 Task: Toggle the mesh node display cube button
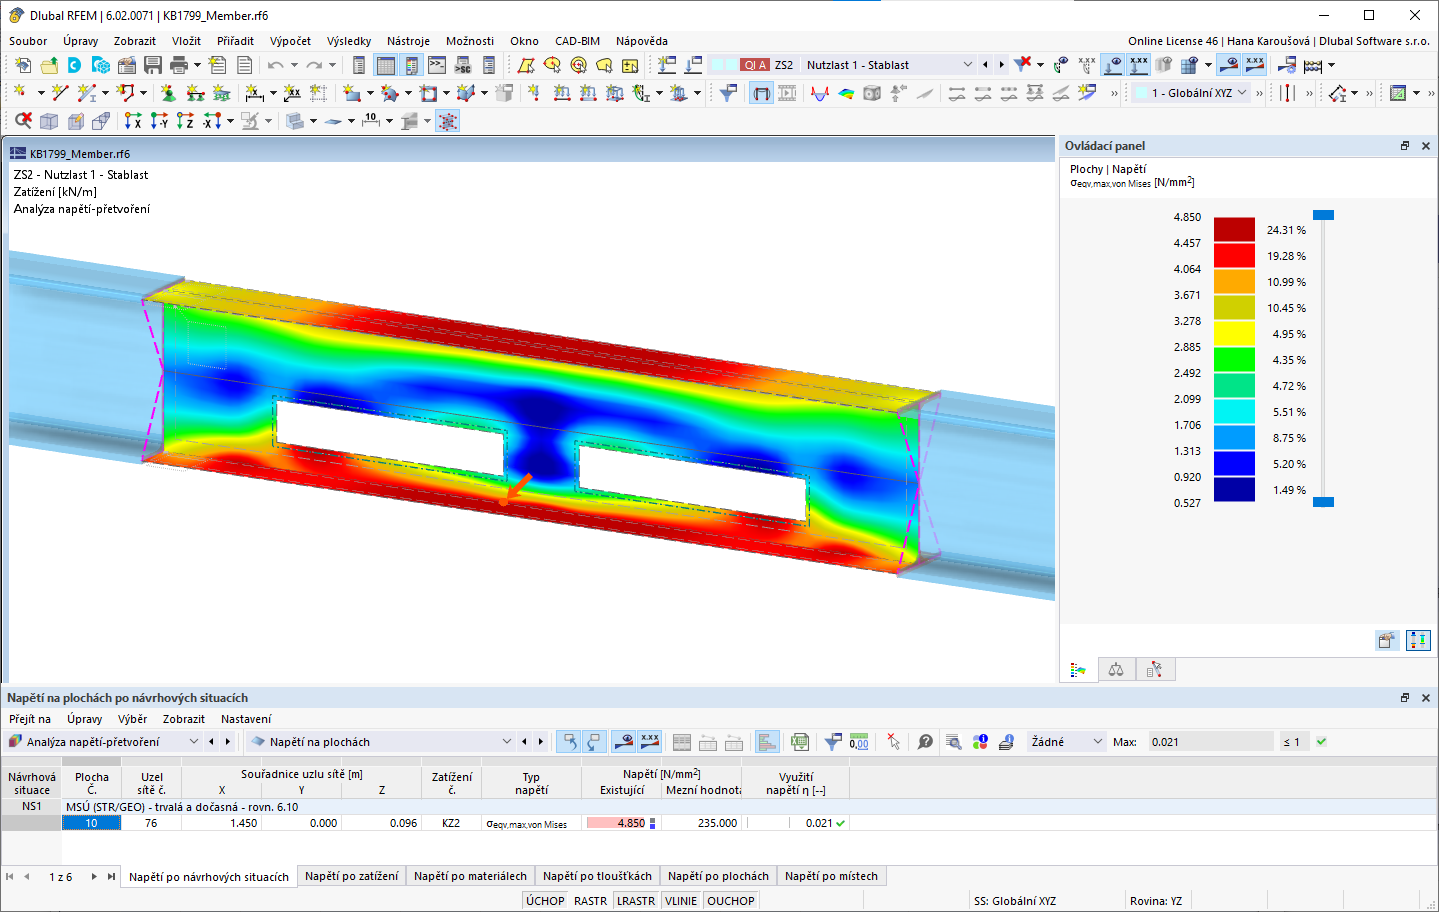[448, 121]
